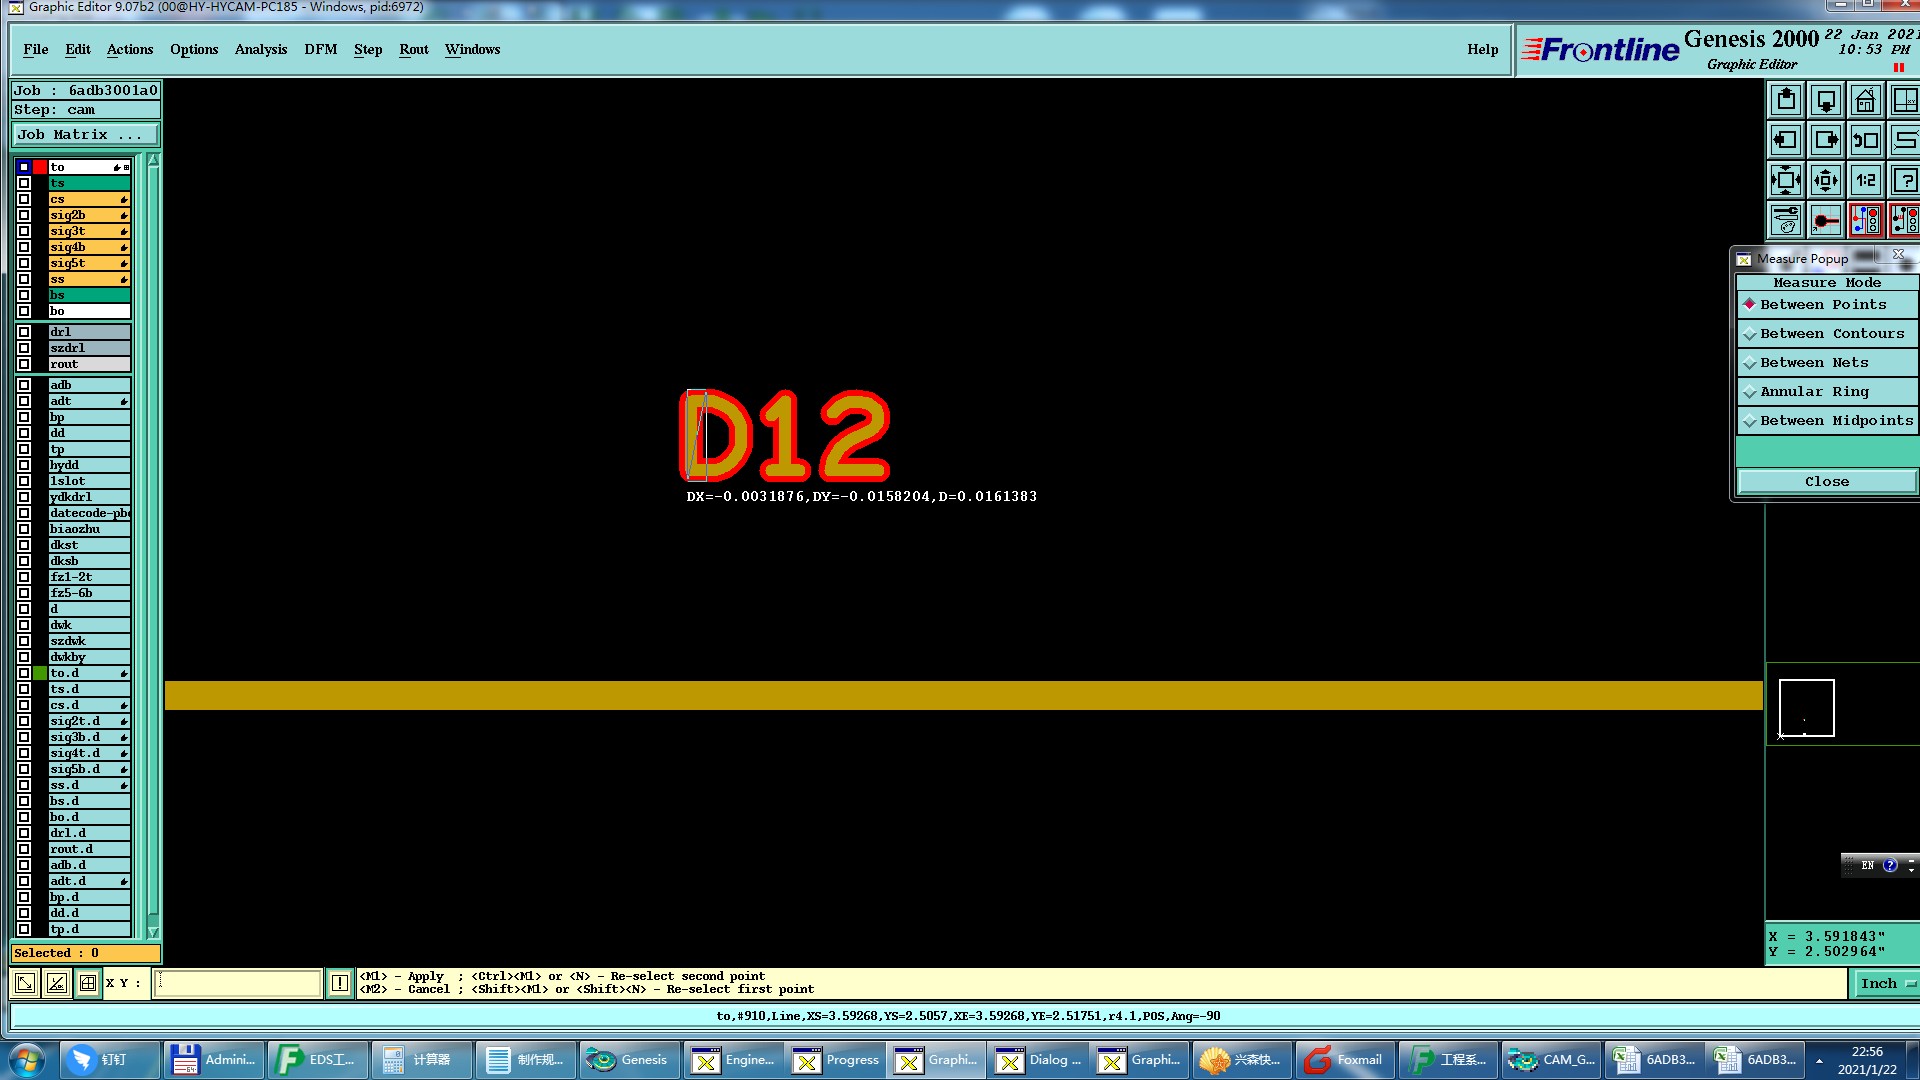
Task: Click the previous view undo-zoom icon
Action: (x=1866, y=140)
